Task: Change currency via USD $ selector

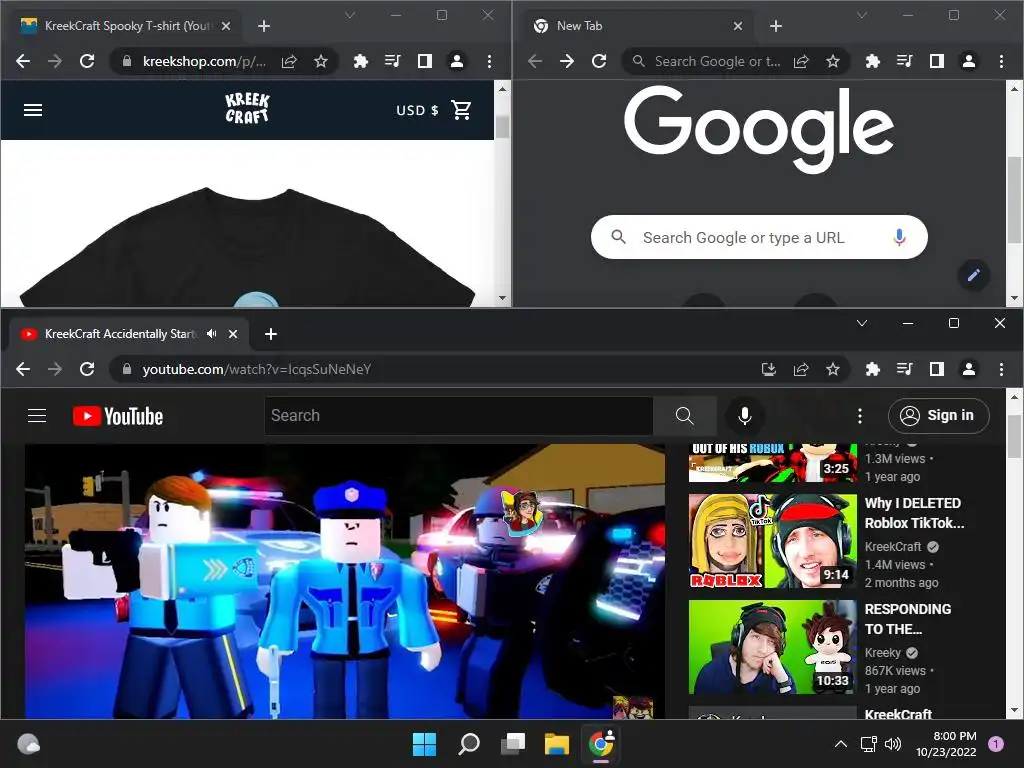Action: [x=417, y=110]
